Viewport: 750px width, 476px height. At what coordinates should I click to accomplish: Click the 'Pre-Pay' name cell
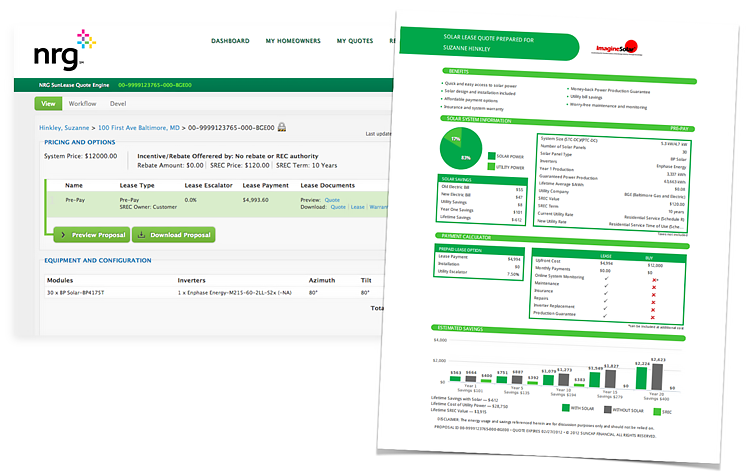(x=75, y=200)
